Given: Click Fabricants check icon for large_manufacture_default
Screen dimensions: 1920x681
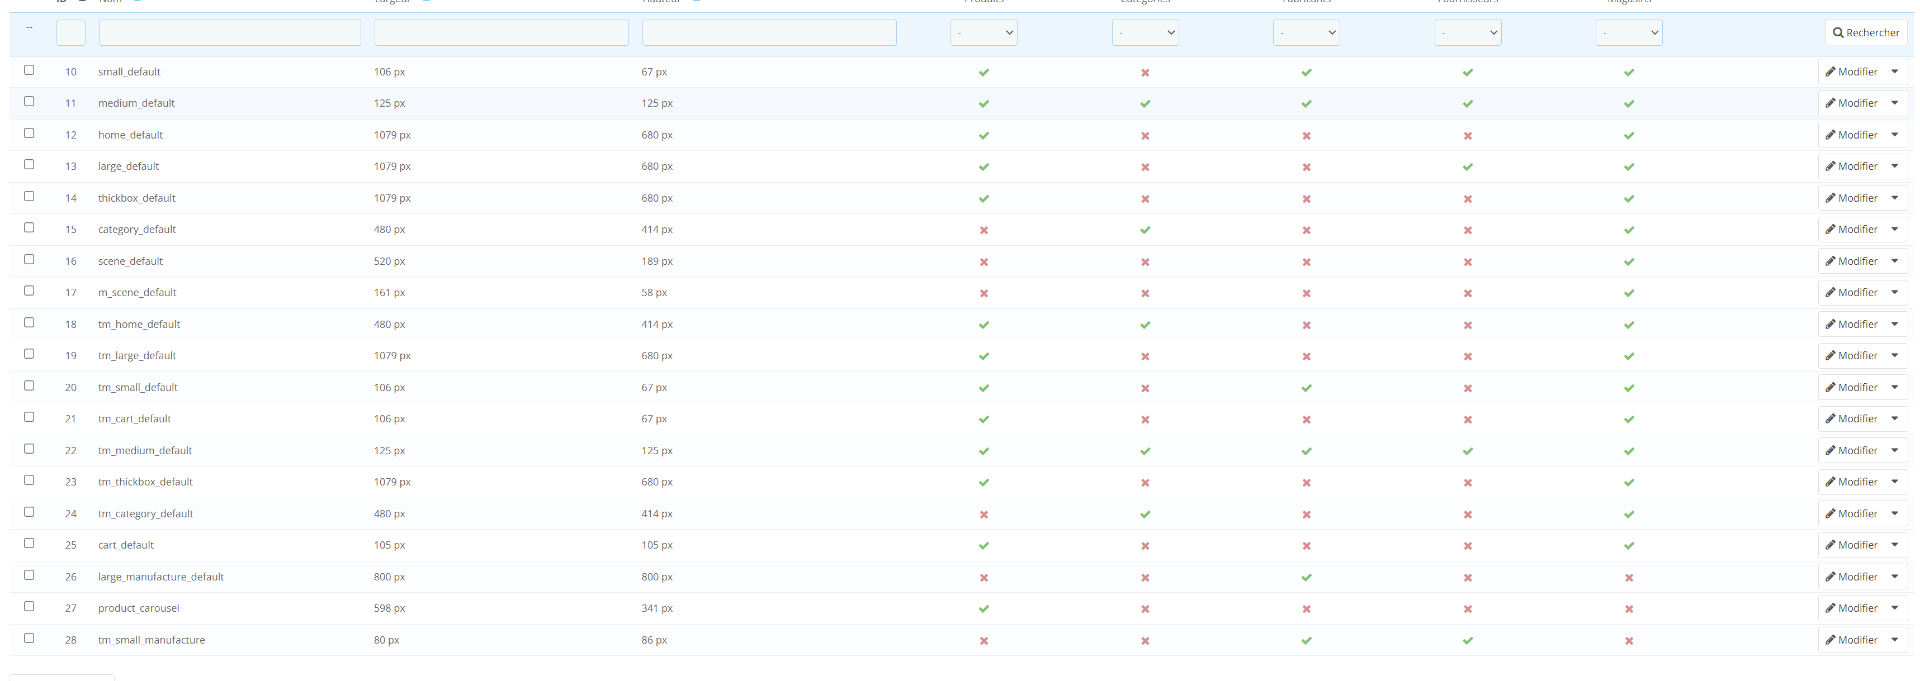Looking at the screenshot, I should click(x=1306, y=577).
